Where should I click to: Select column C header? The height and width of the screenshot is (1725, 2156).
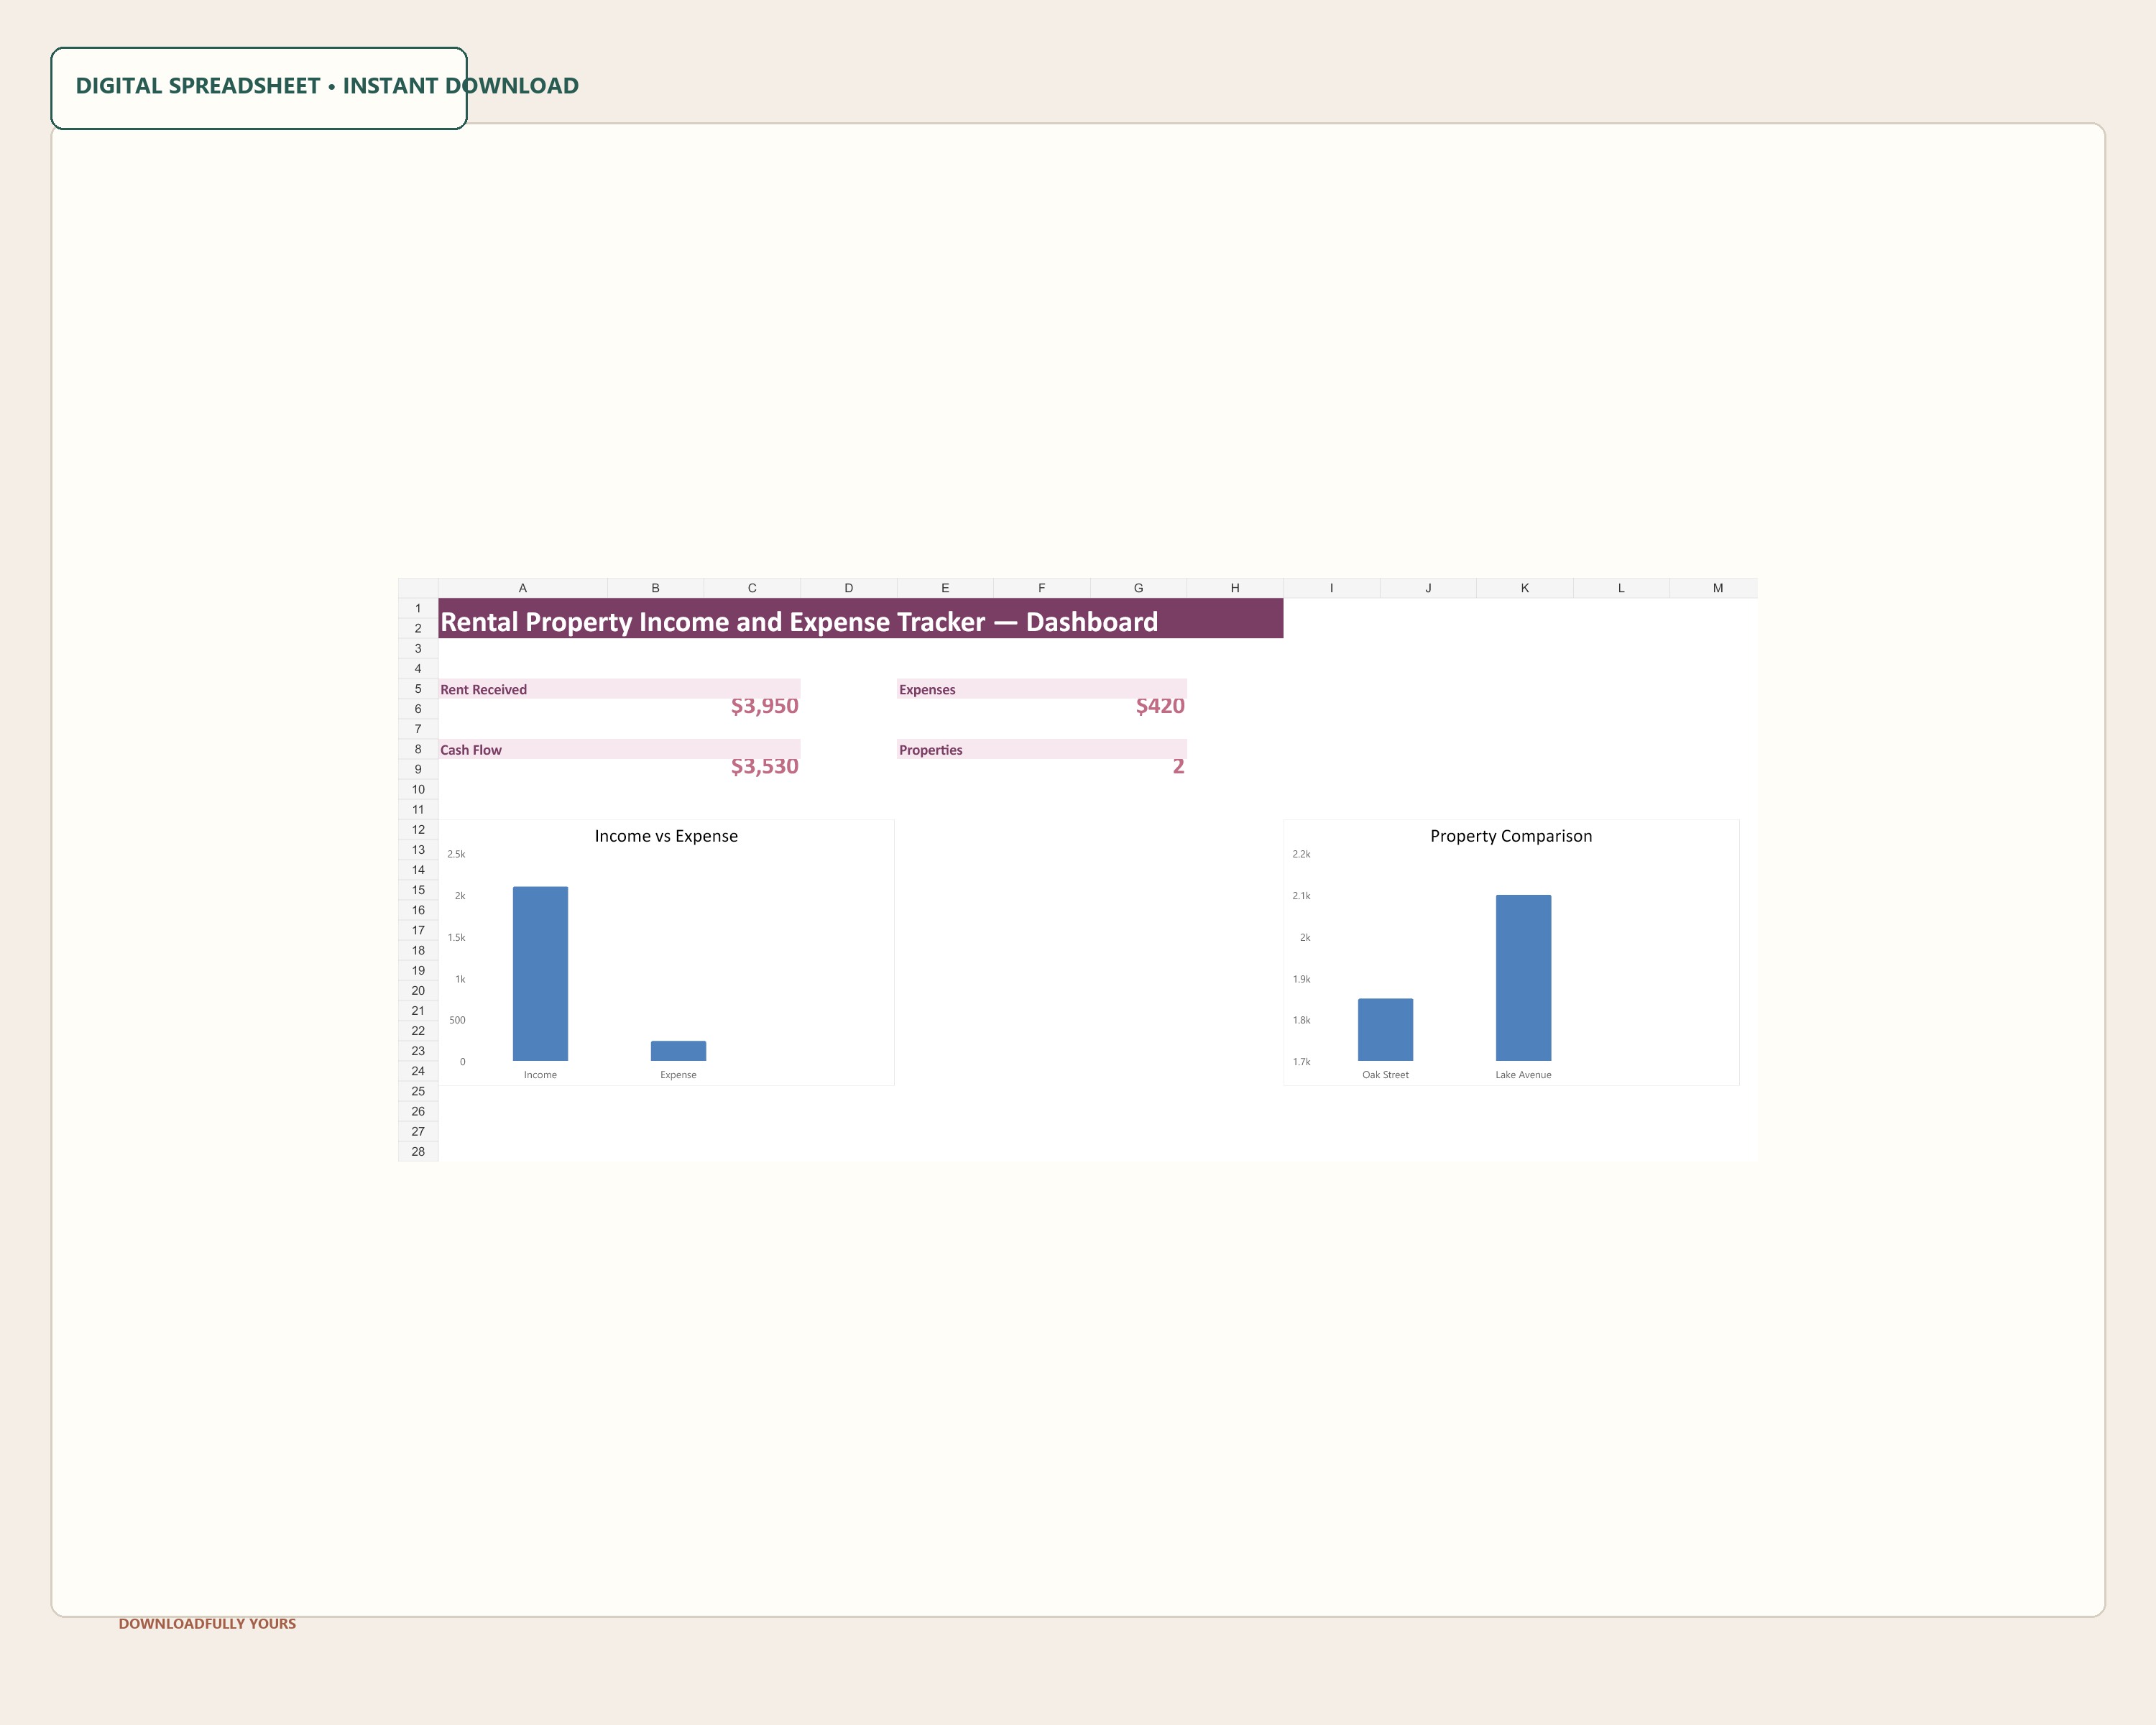pyautogui.click(x=752, y=588)
